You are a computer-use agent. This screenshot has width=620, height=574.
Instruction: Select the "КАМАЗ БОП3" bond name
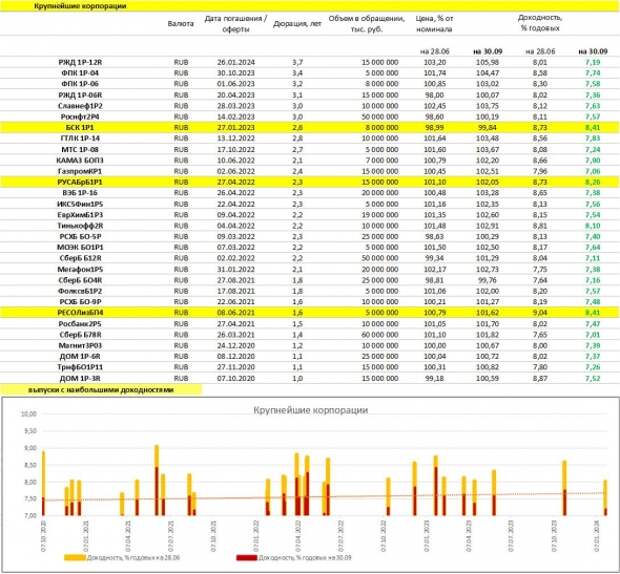point(80,160)
